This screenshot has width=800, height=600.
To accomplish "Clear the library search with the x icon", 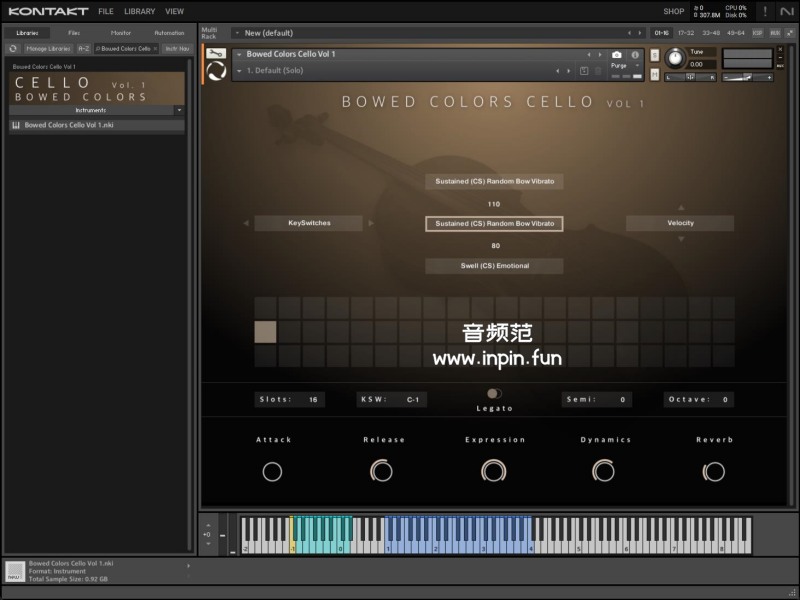I will (x=155, y=48).
